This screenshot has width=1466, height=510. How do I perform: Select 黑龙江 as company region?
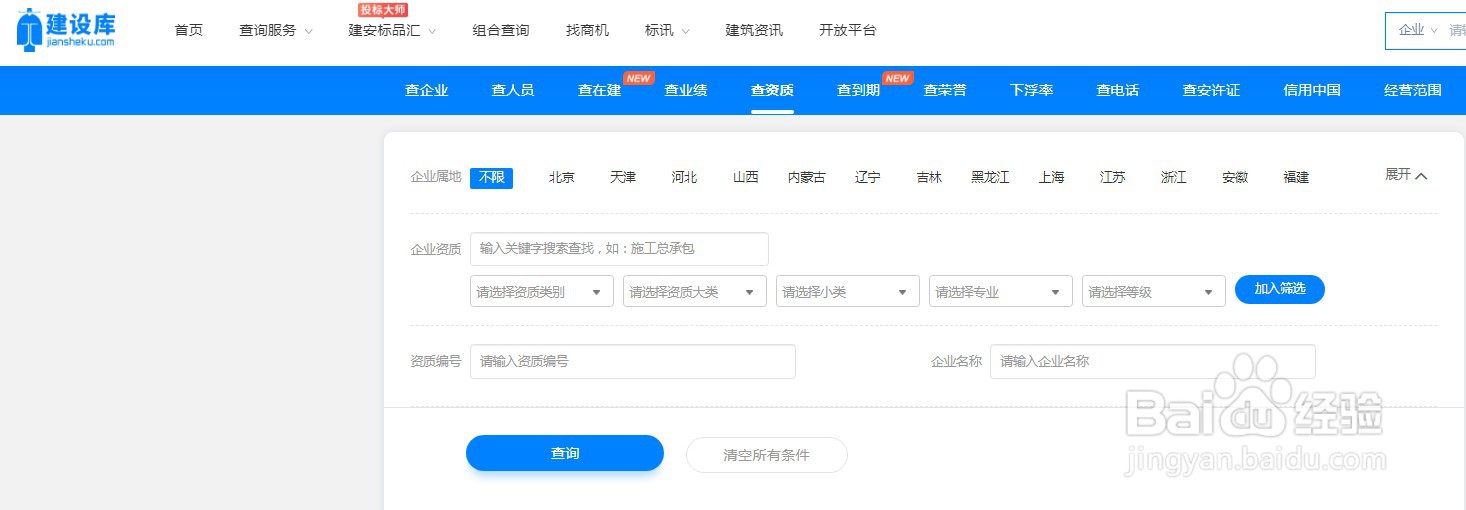990,177
